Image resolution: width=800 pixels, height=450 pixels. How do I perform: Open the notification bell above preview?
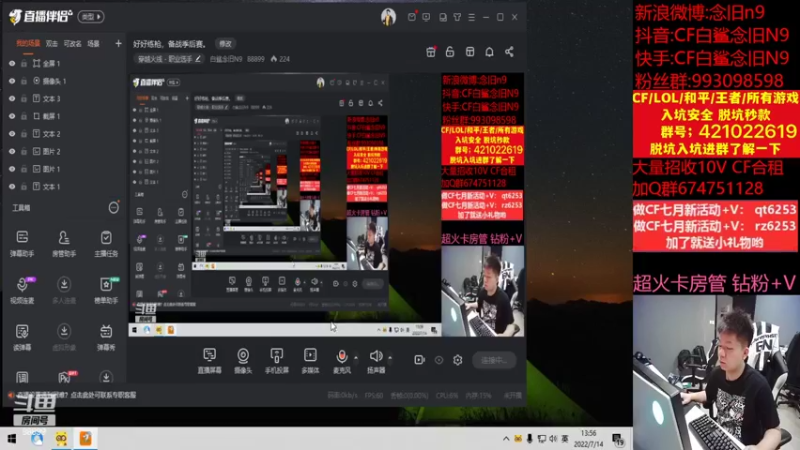click(x=489, y=52)
